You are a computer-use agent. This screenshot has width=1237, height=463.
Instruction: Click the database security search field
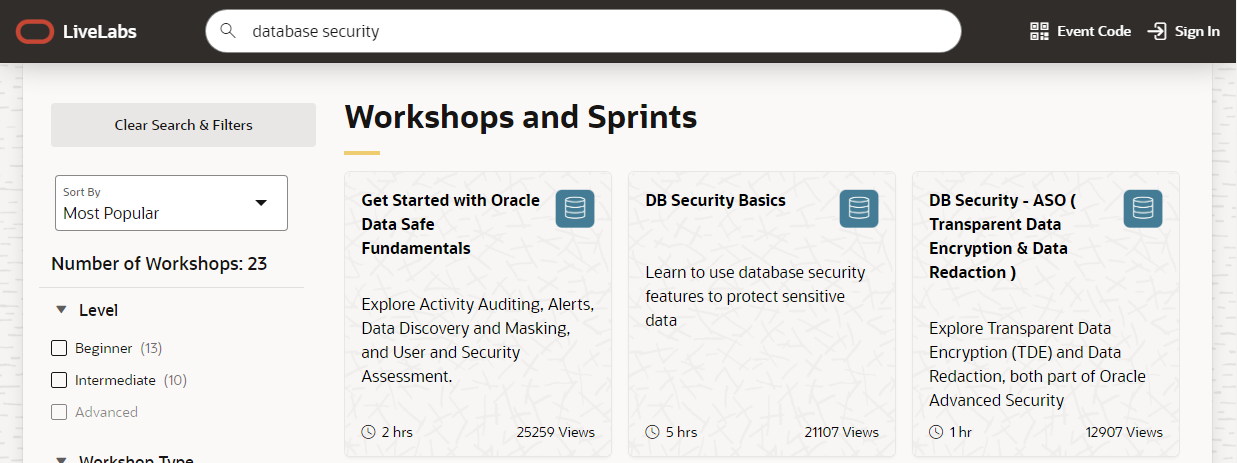tap(583, 31)
